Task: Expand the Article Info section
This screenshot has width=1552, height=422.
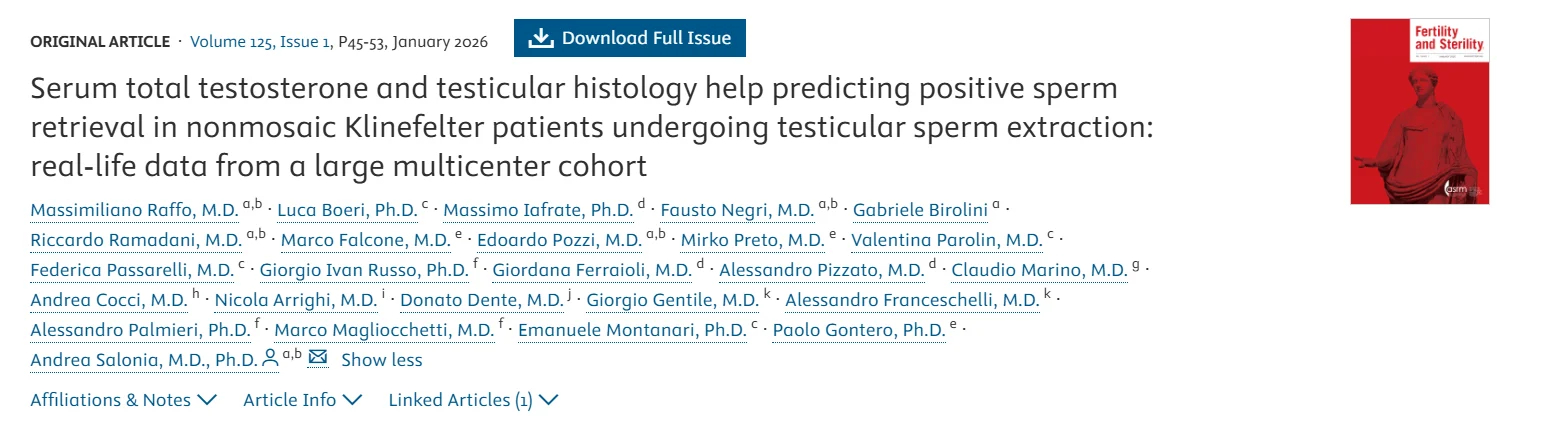Action: [x=302, y=400]
